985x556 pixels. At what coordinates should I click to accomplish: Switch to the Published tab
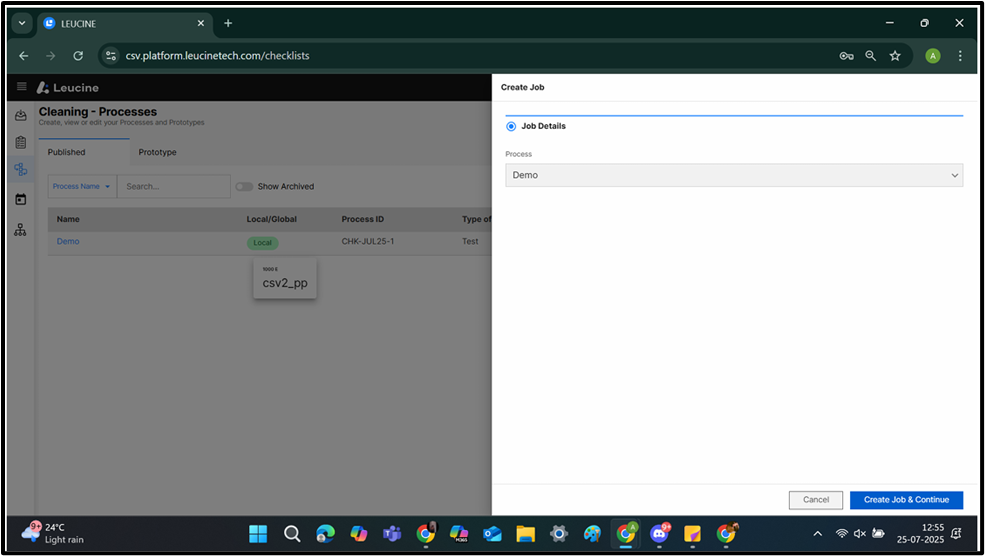point(67,152)
